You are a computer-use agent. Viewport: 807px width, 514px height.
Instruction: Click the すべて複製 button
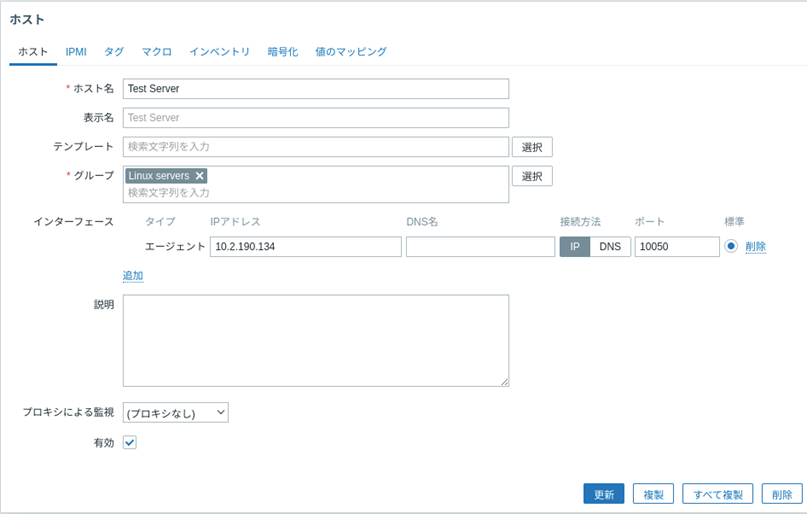point(717,494)
